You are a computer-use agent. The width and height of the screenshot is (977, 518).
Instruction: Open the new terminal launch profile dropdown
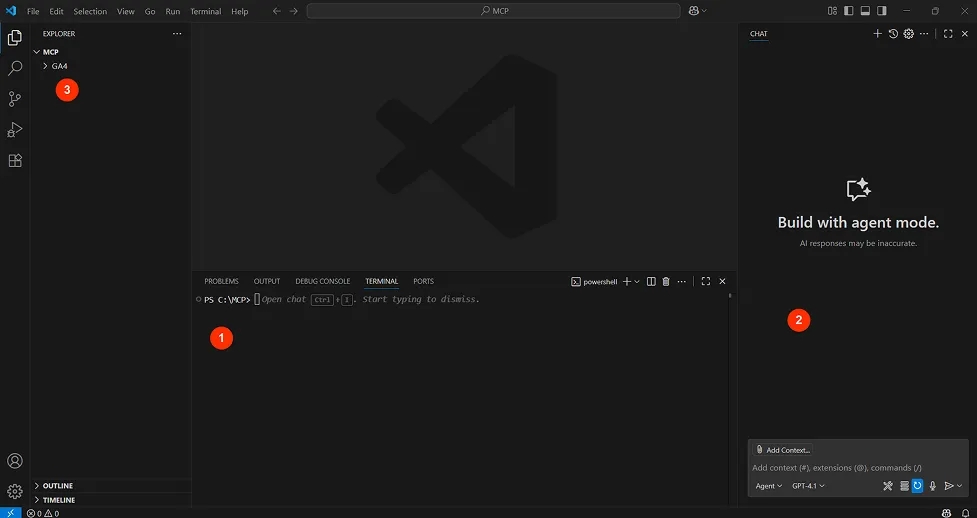click(637, 282)
